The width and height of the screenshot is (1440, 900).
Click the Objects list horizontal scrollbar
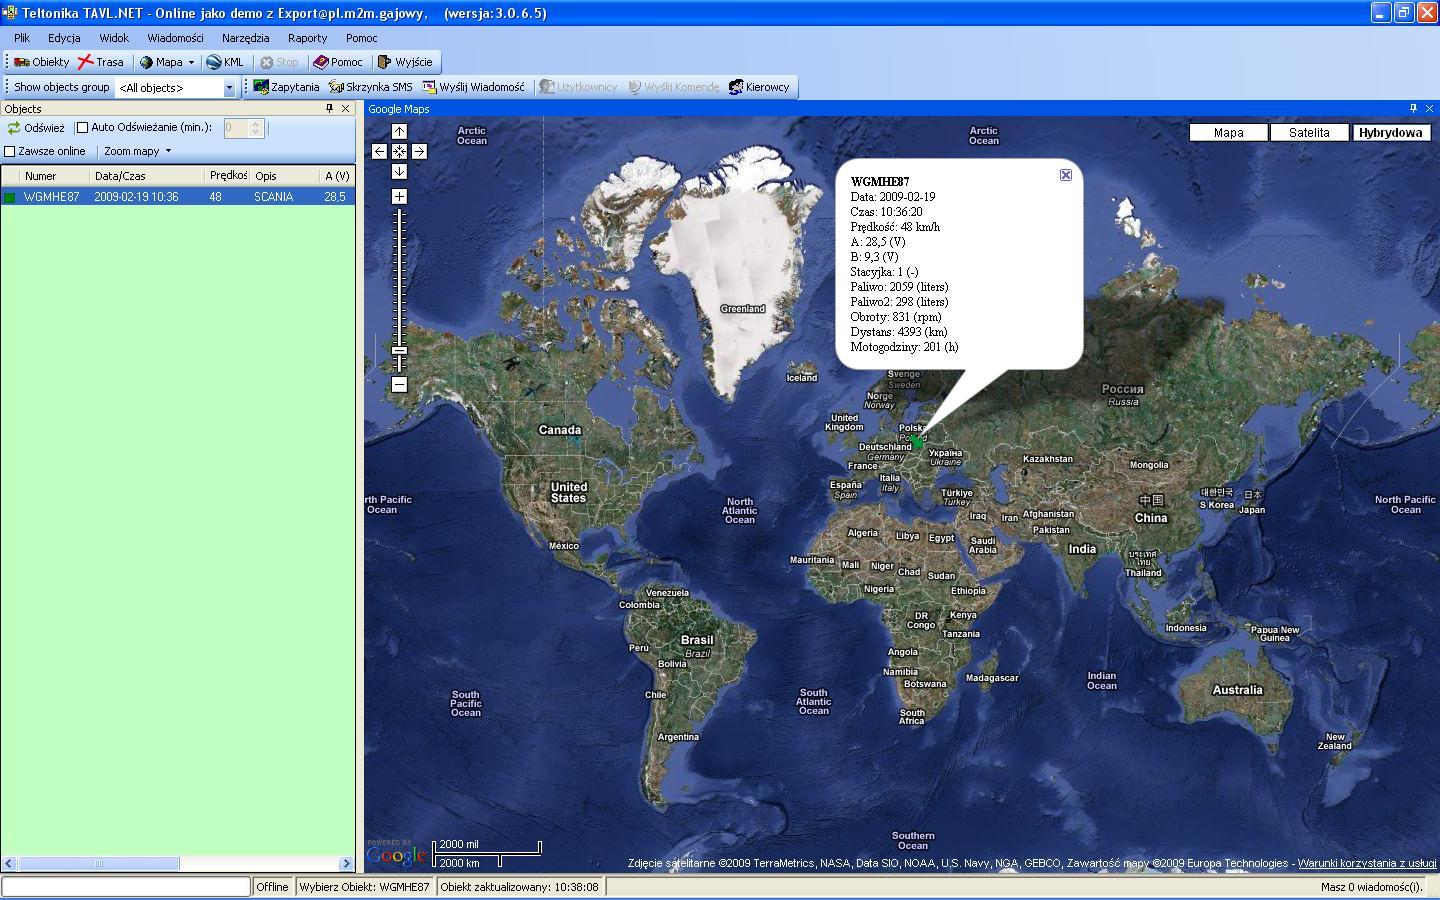click(178, 863)
